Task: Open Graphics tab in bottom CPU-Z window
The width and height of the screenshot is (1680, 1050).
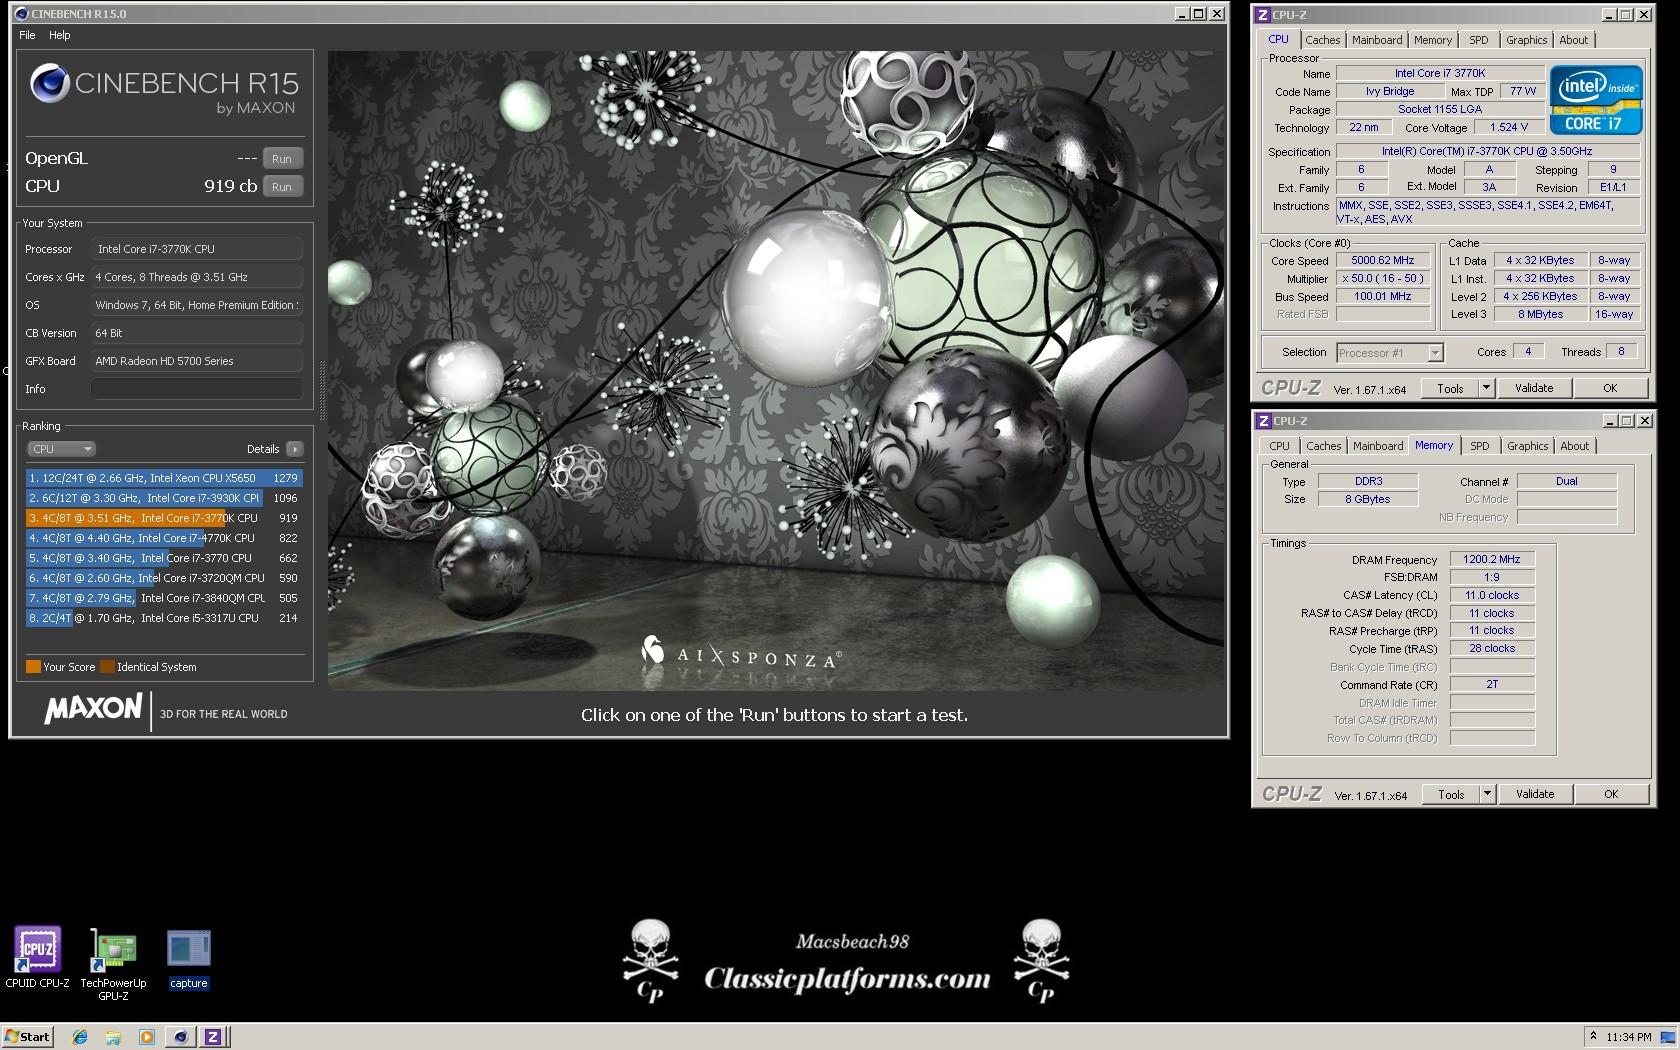Action: (x=1527, y=446)
